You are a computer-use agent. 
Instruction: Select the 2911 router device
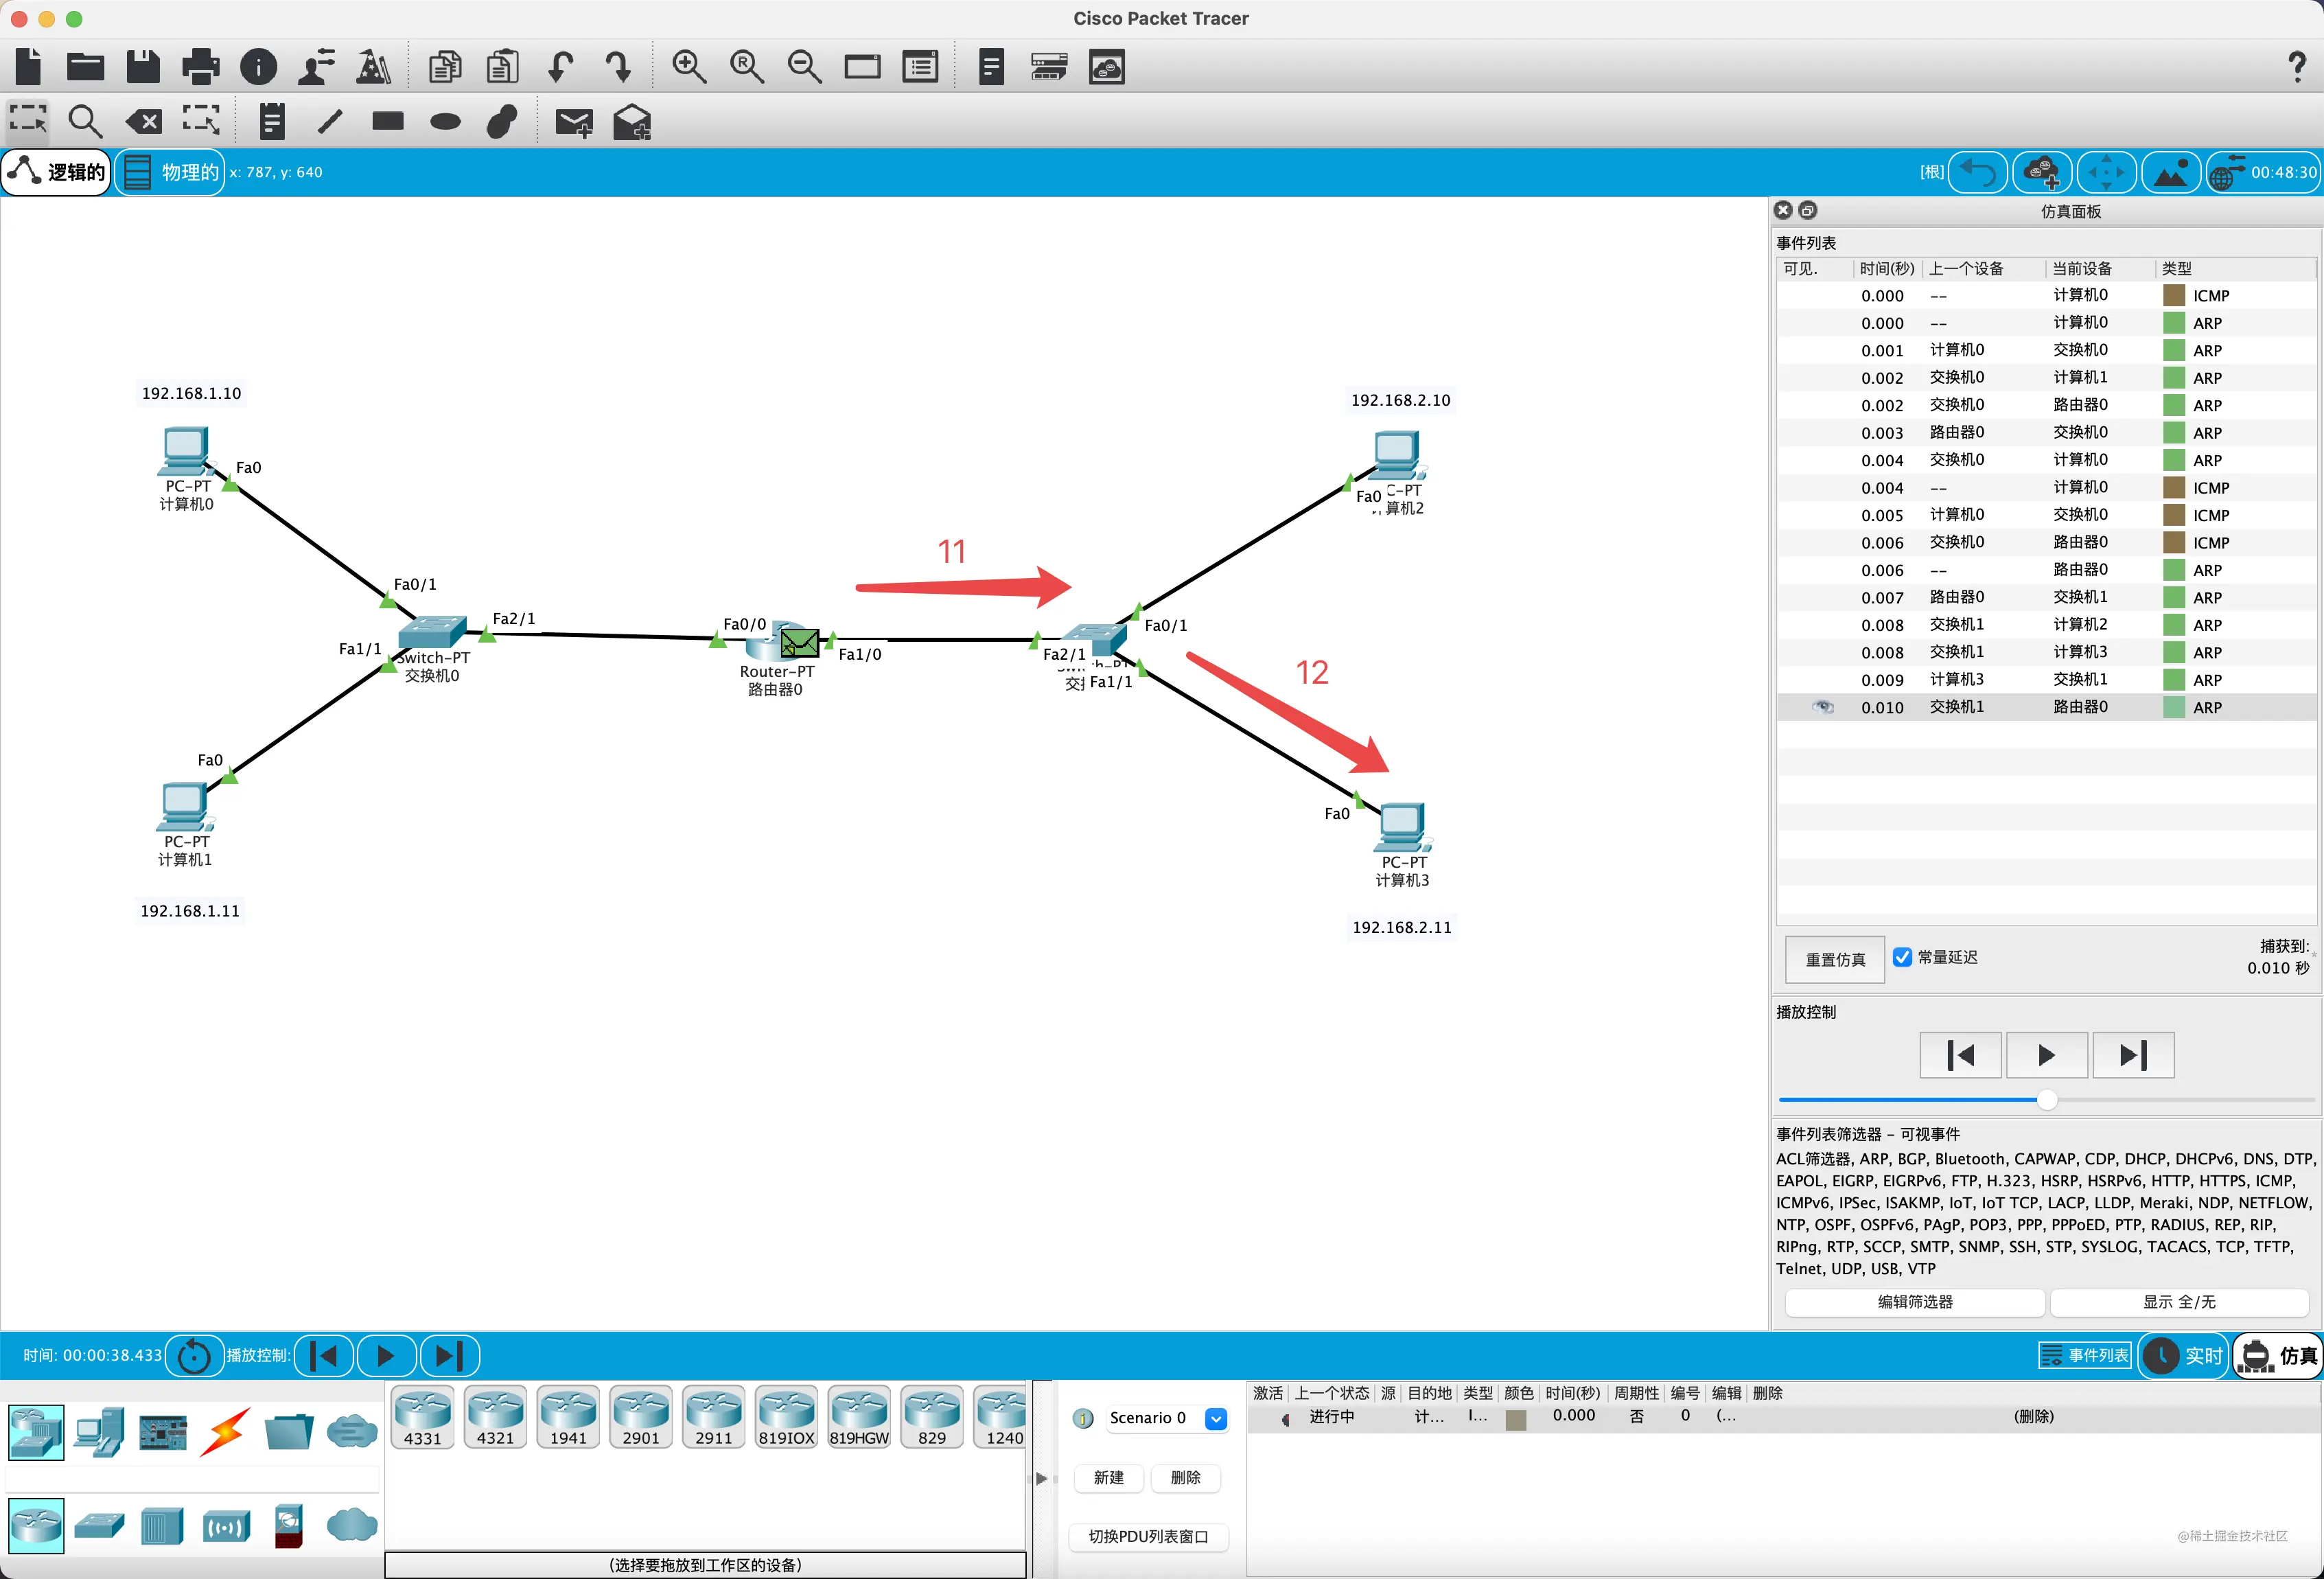(713, 1416)
